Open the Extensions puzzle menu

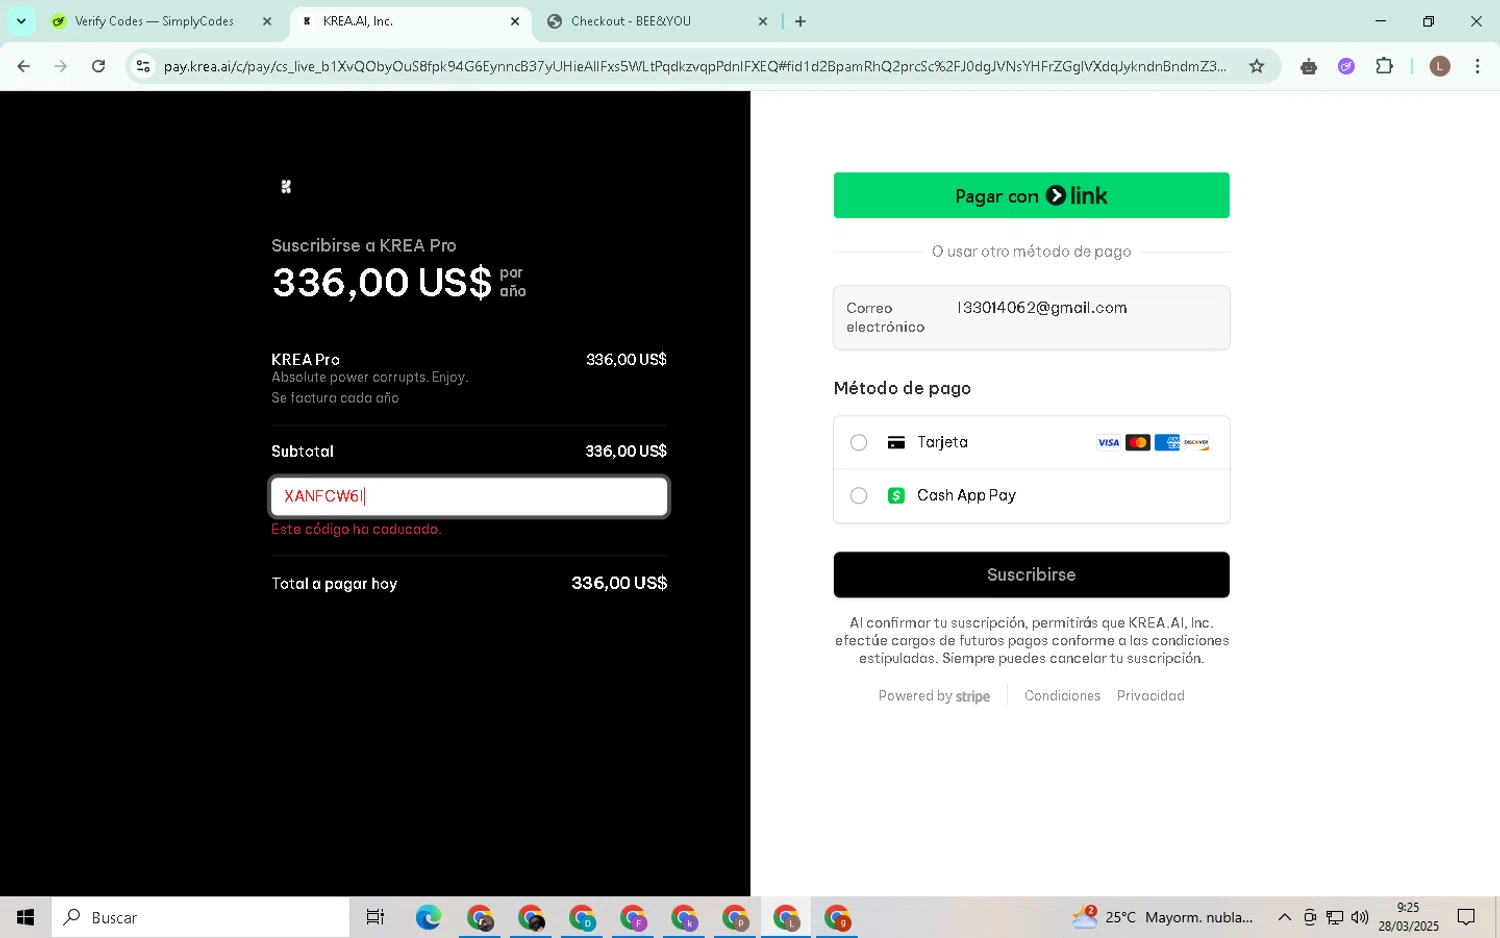click(x=1384, y=66)
